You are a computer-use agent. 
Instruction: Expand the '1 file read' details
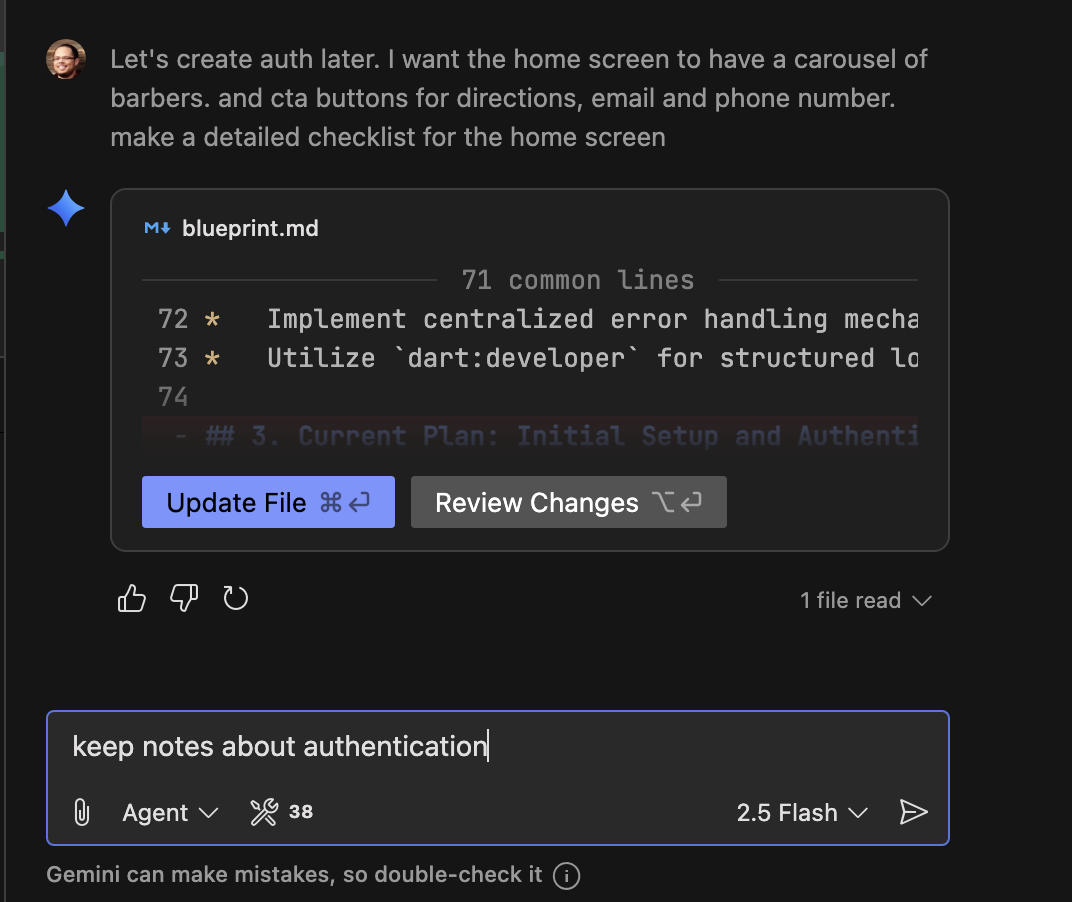click(865, 600)
